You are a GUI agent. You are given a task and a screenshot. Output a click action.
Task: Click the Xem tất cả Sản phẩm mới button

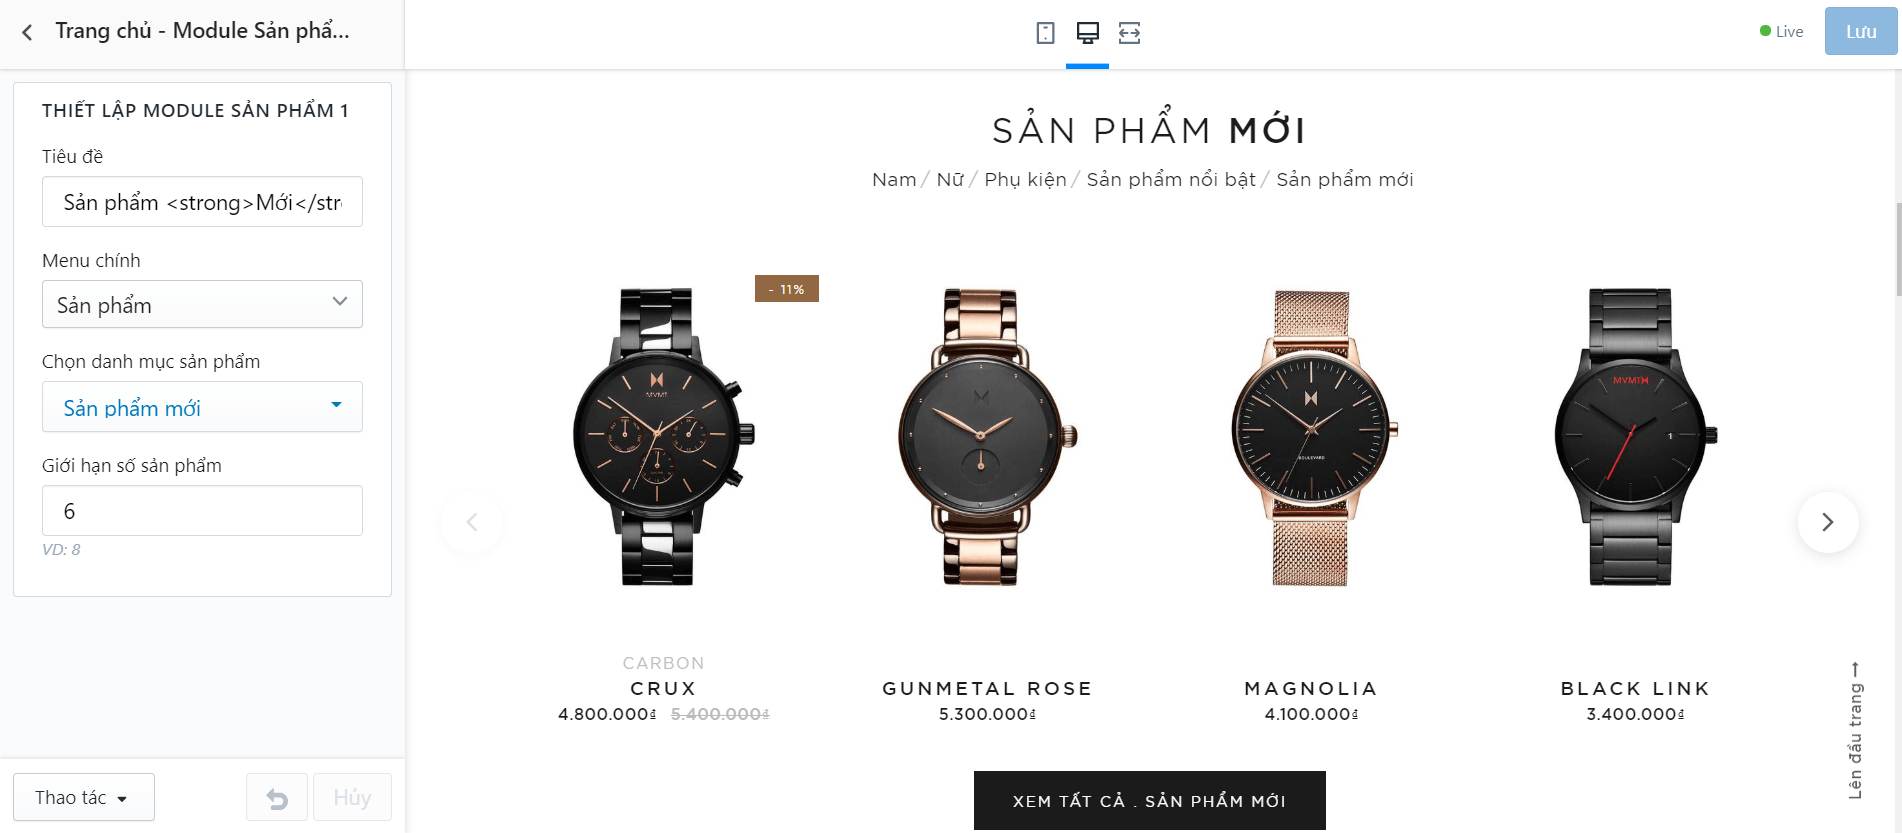pyautogui.click(x=1149, y=800)
